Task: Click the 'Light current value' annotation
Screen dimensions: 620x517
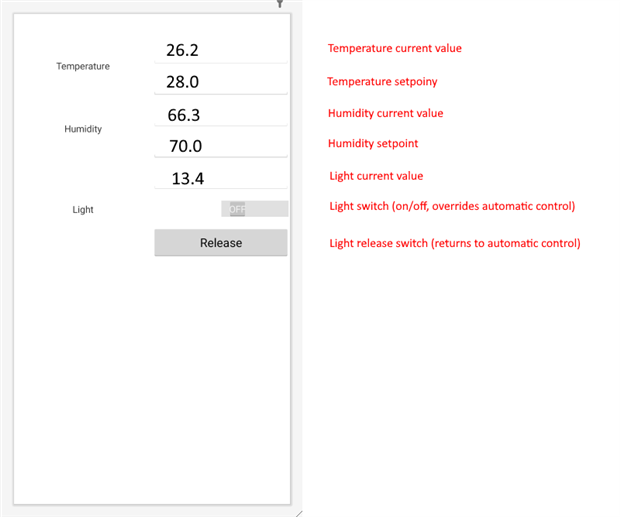Action: (376, 176)
